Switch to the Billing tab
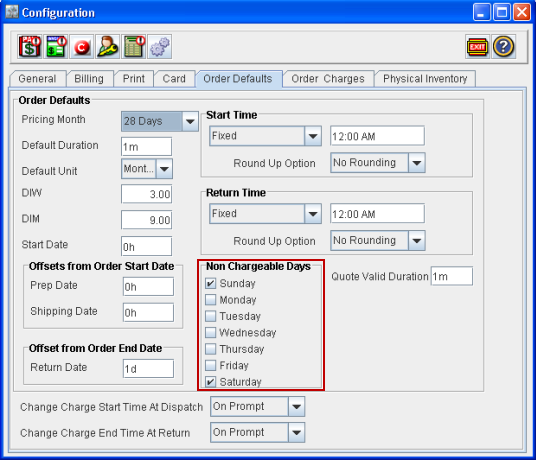The height and width of the screenshot is (460, 536). pos(89,79)
